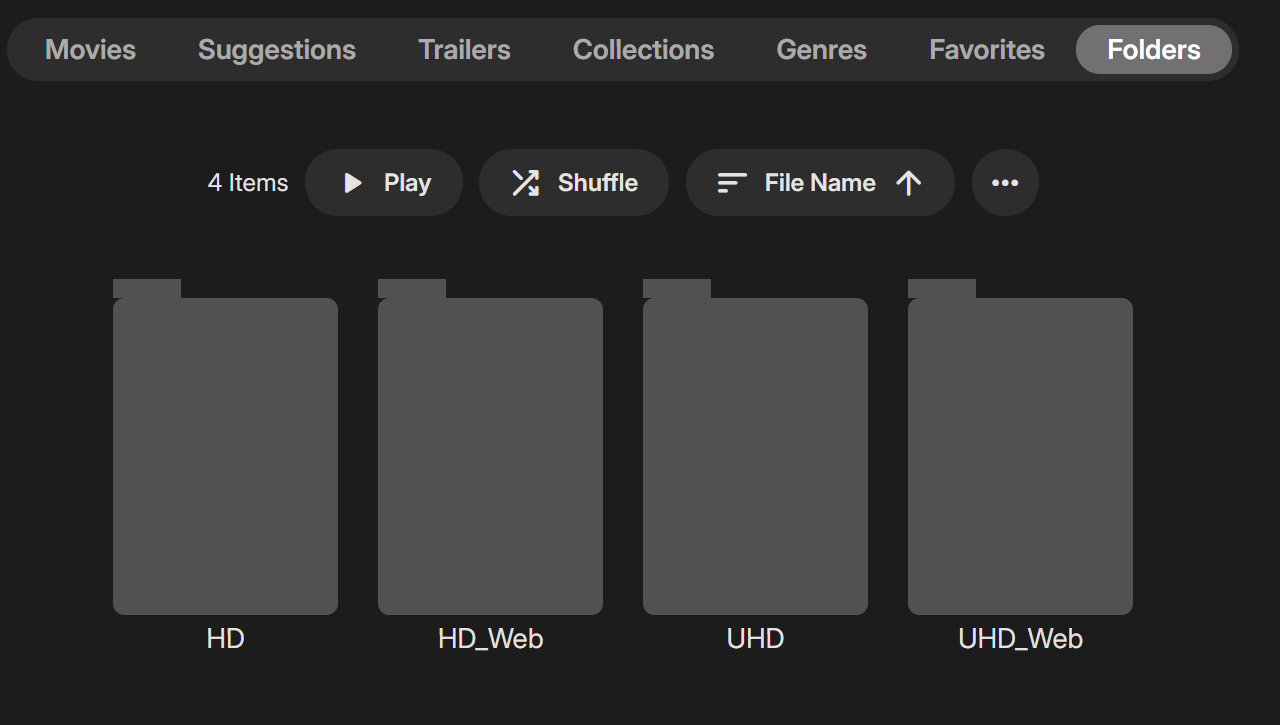
Task: Click the Shuffle crossed-arrows icon
Action: point(526,183)
